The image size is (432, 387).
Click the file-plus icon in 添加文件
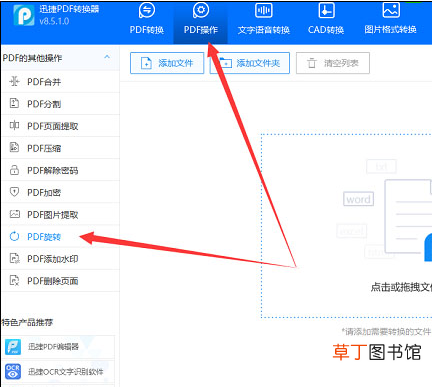click(x=146, y=63)
